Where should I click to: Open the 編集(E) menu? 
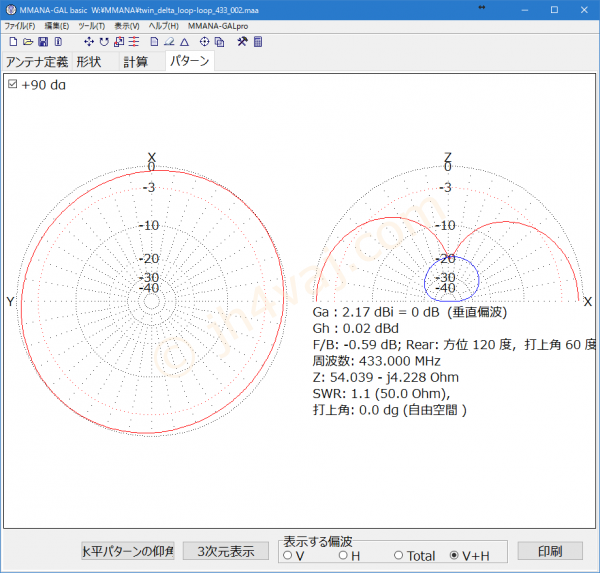click(57, 26)
